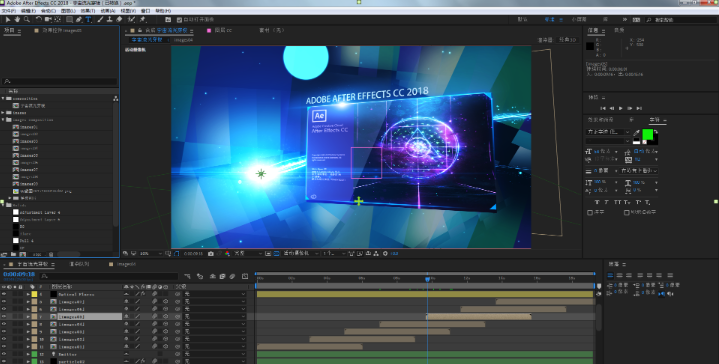Click the black swatch in Info panel
The image size is (719, 364).
tap(590, 46)
